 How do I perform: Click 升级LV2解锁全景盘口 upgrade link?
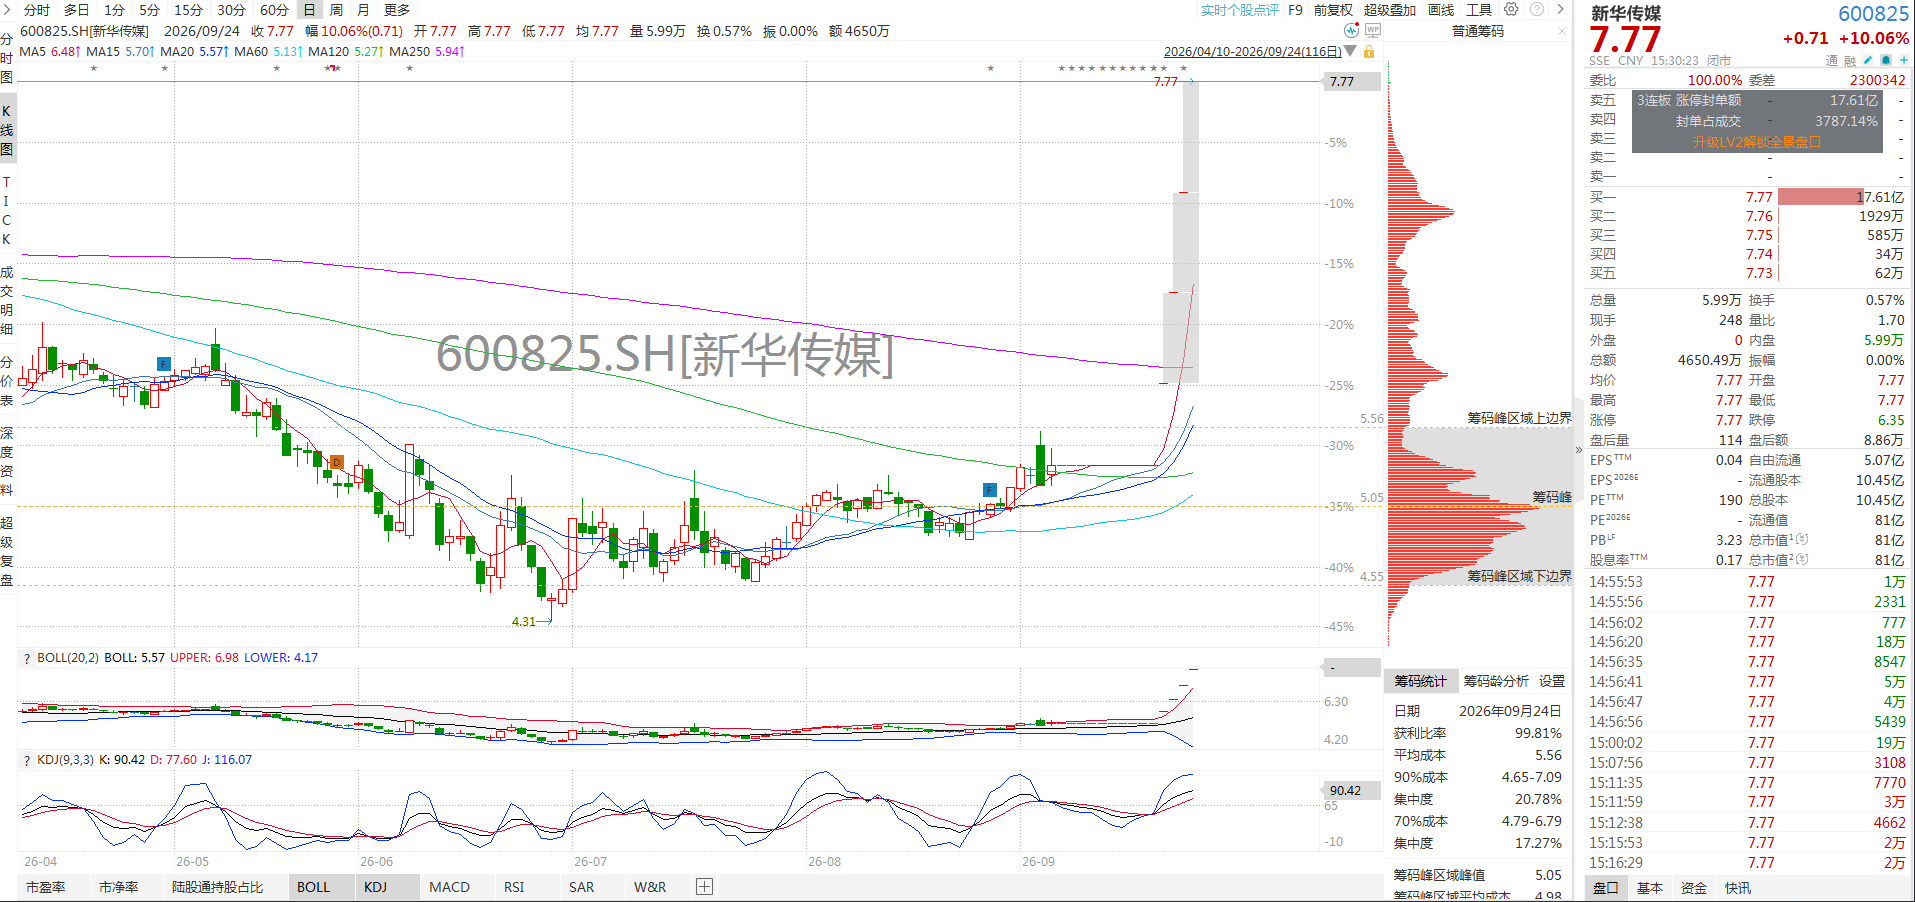(1757, 142)
